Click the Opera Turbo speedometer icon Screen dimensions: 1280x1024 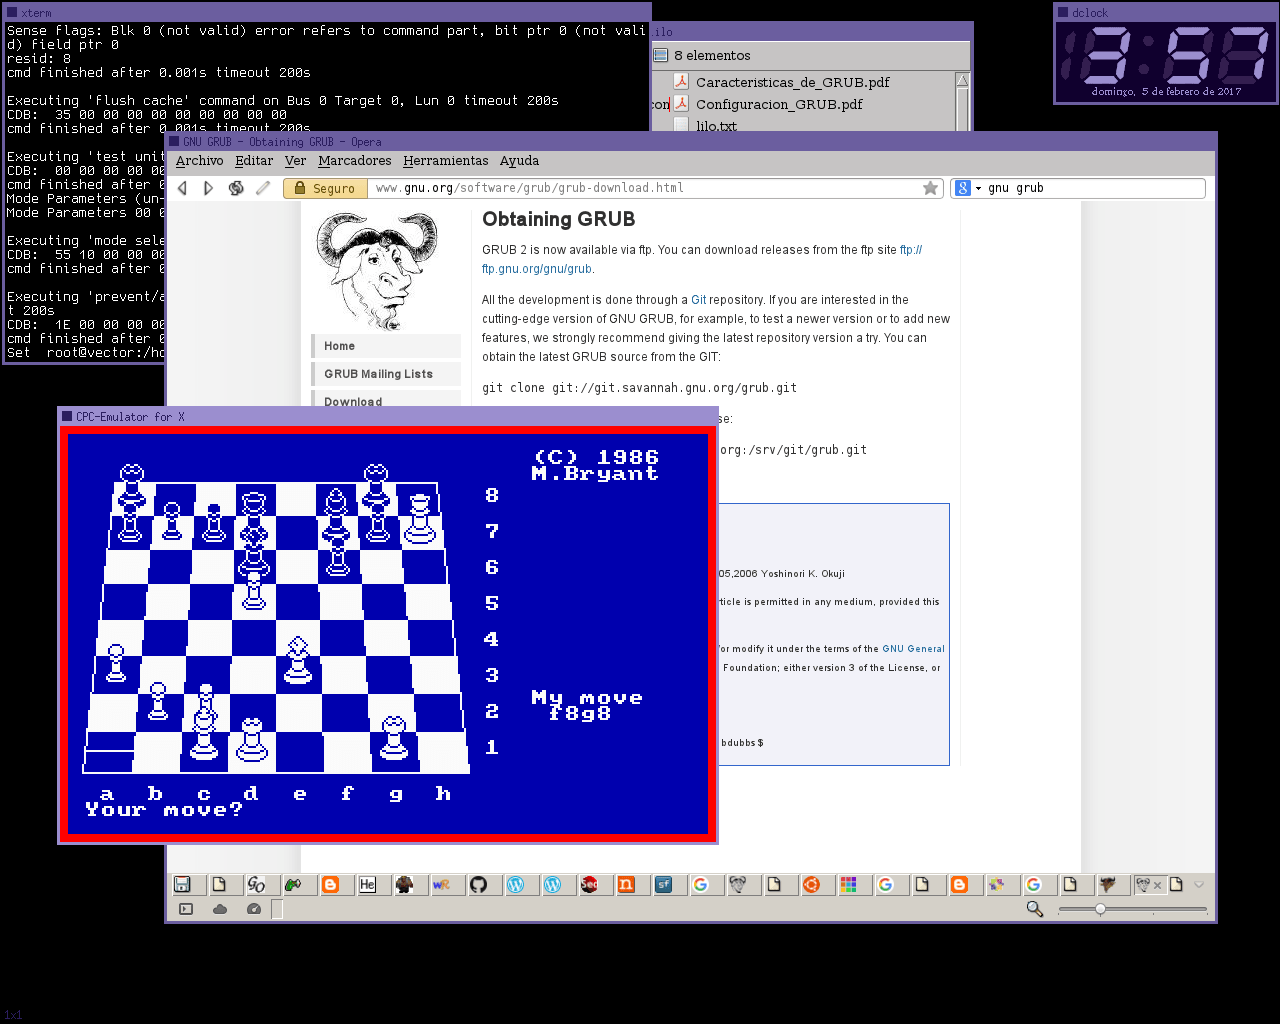coord(254,909)
